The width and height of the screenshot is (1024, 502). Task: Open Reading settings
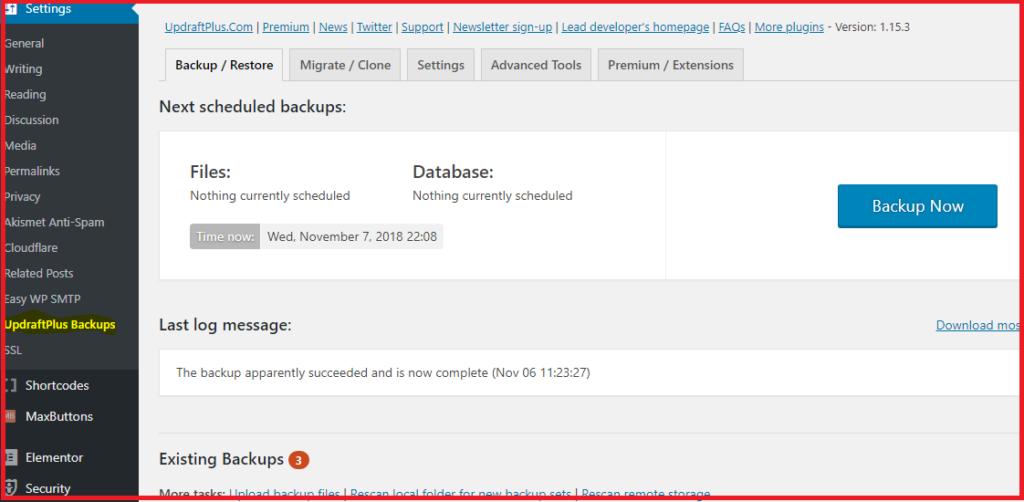tap(25, 95)
